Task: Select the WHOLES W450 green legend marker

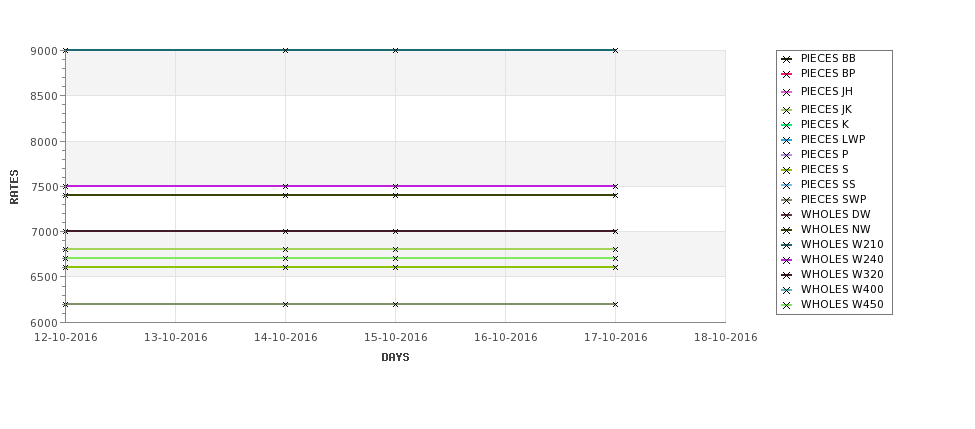Action: (786, 305)
